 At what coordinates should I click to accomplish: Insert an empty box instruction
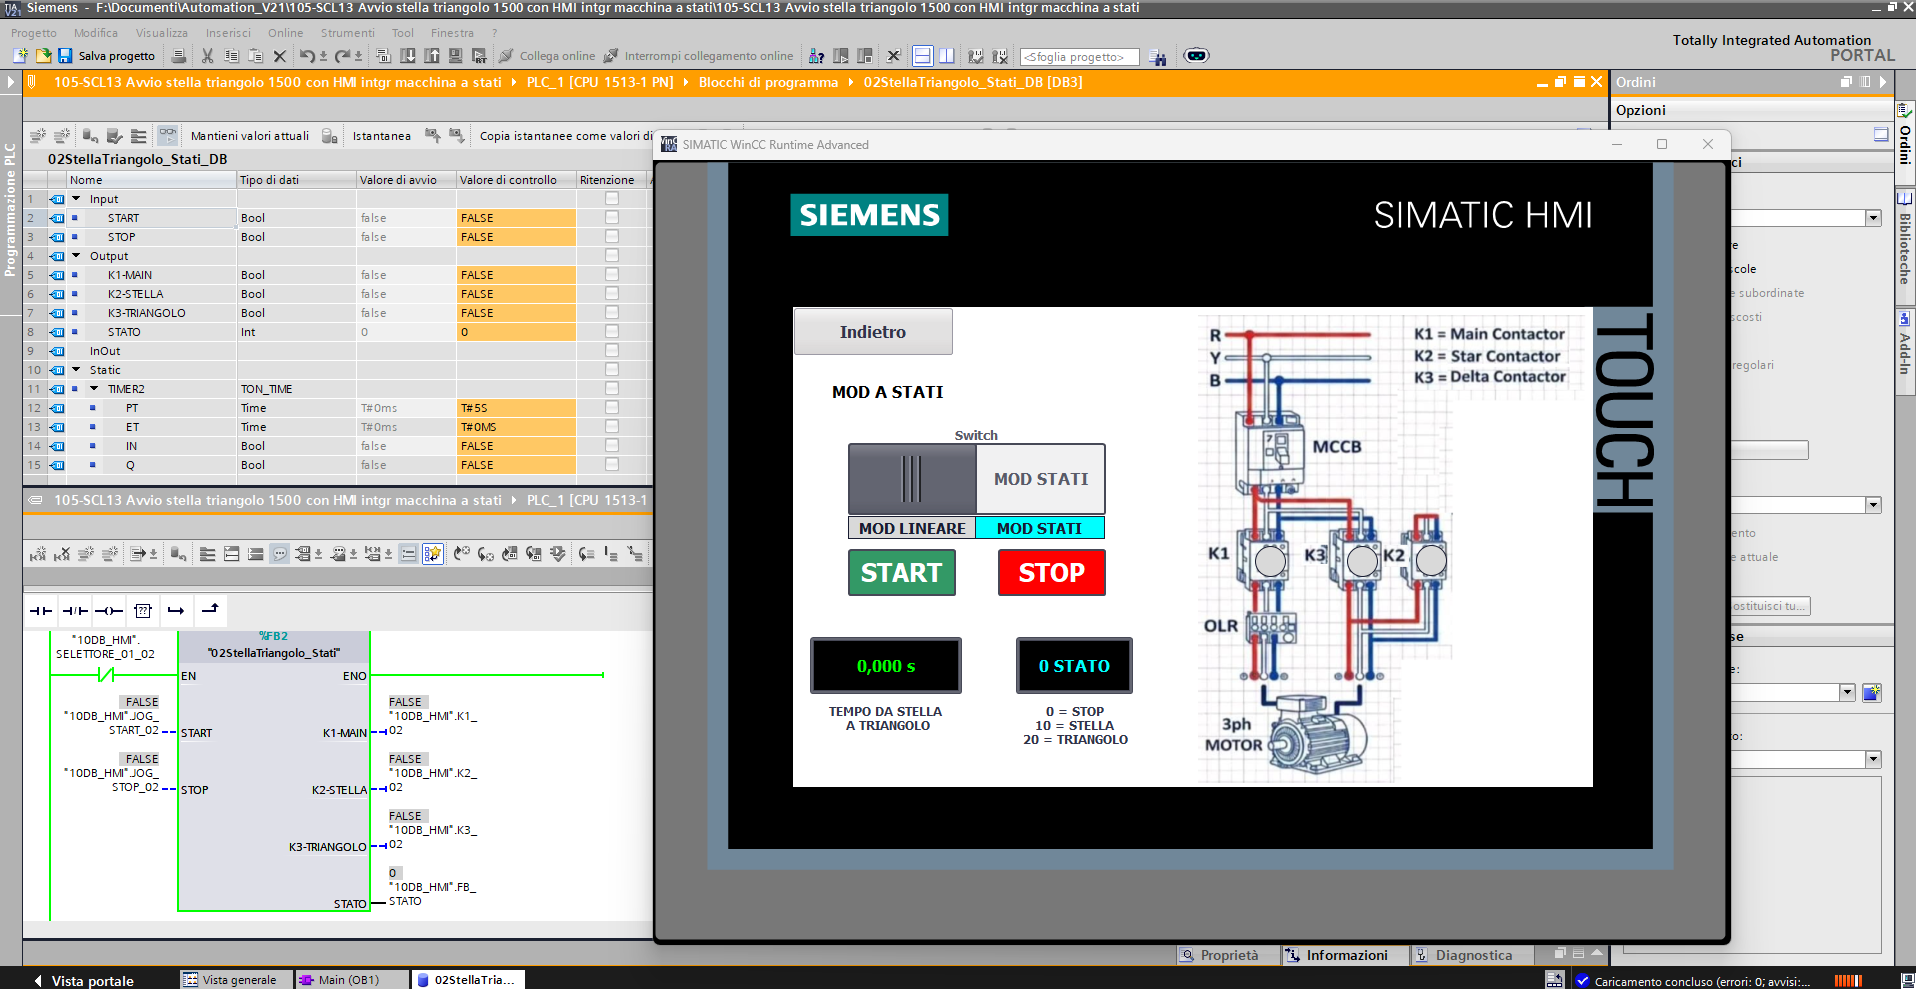[143, 610]
